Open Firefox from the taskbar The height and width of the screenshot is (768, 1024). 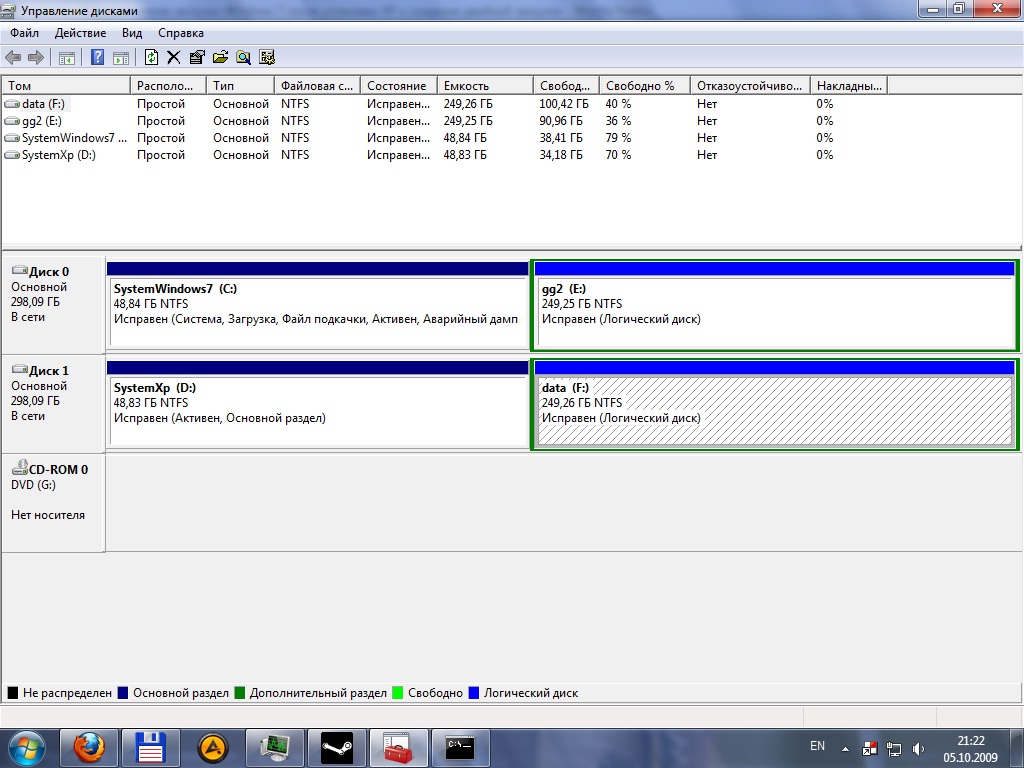tap(89, 748)
